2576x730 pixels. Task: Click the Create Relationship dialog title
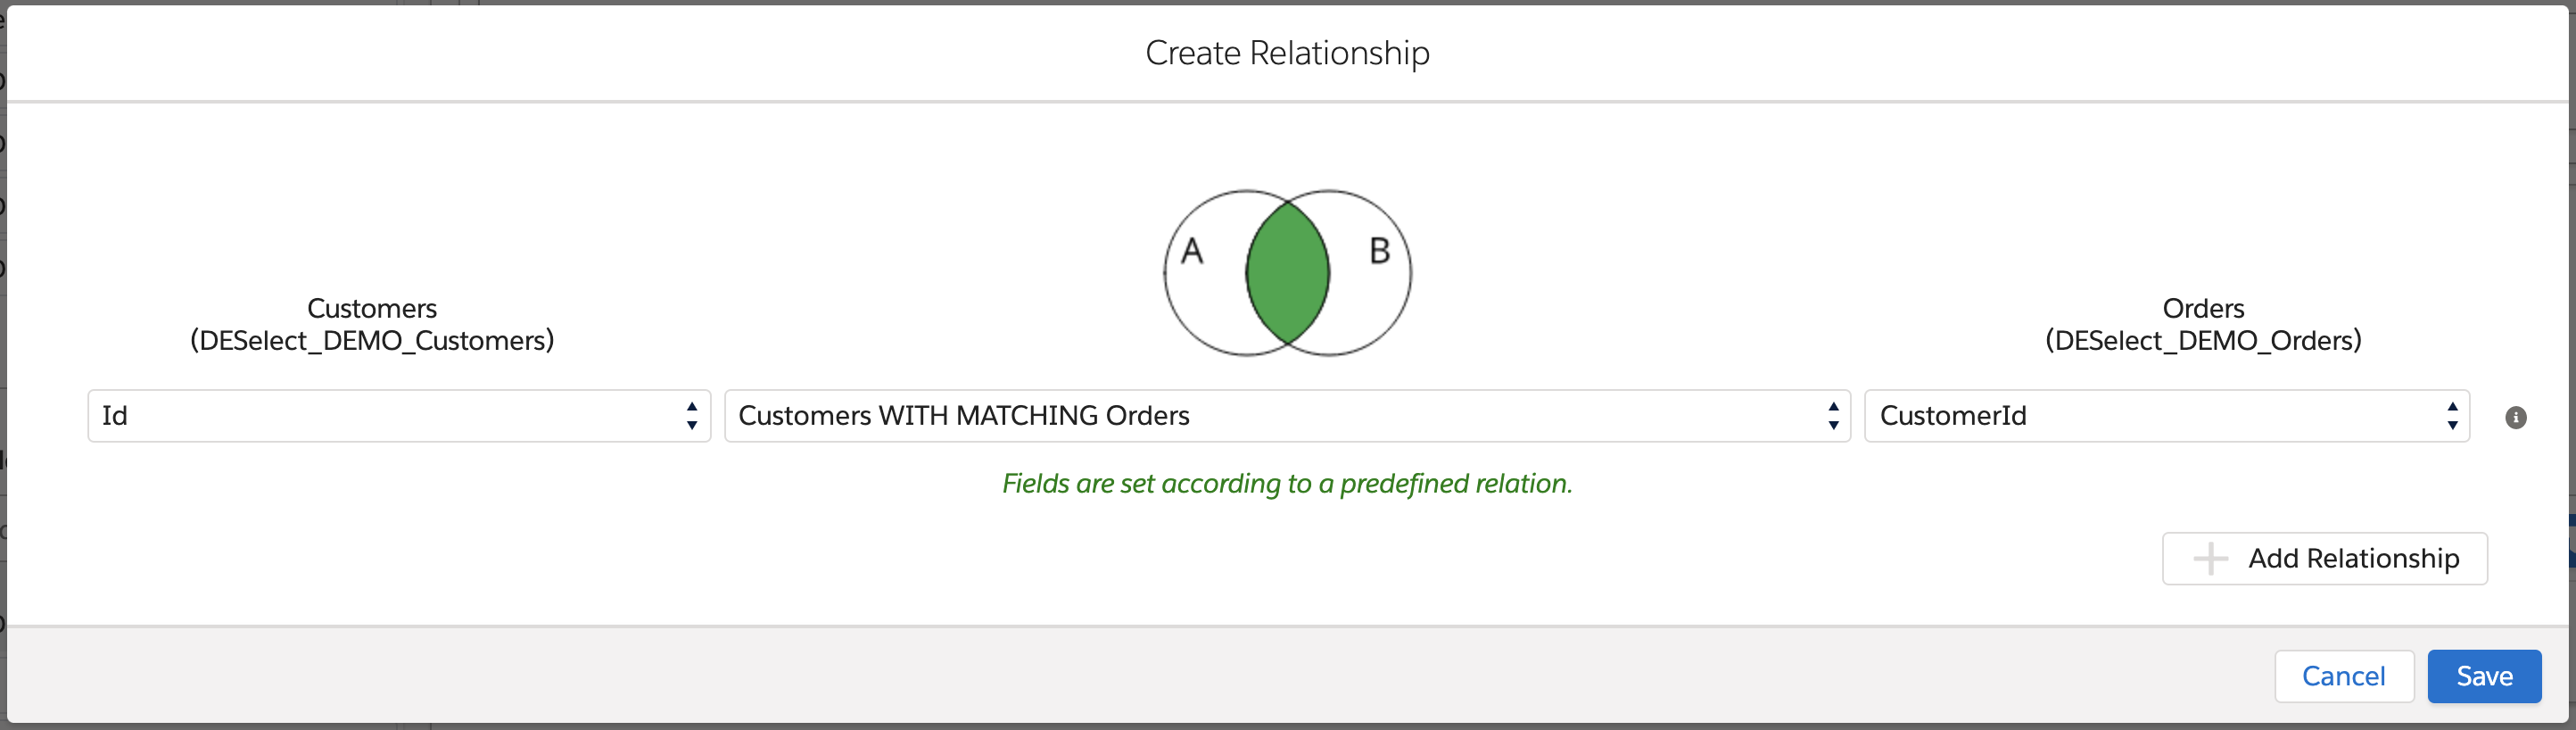tap(1287, 53)
